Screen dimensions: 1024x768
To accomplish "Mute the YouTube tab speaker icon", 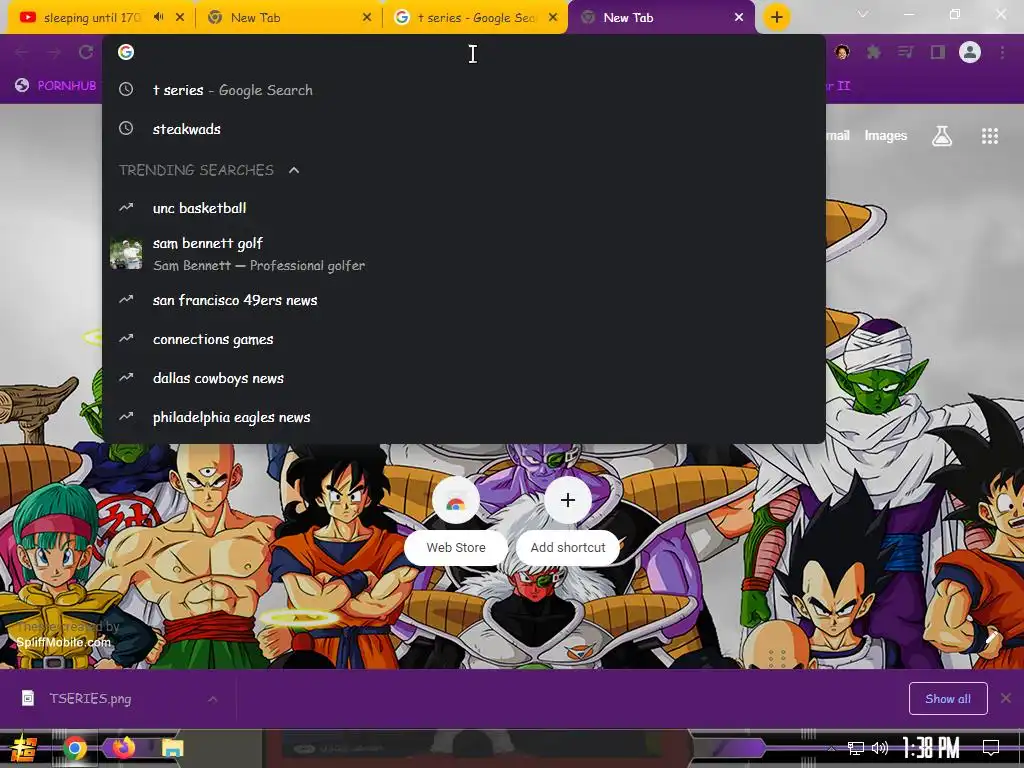I will pos(159,17).
